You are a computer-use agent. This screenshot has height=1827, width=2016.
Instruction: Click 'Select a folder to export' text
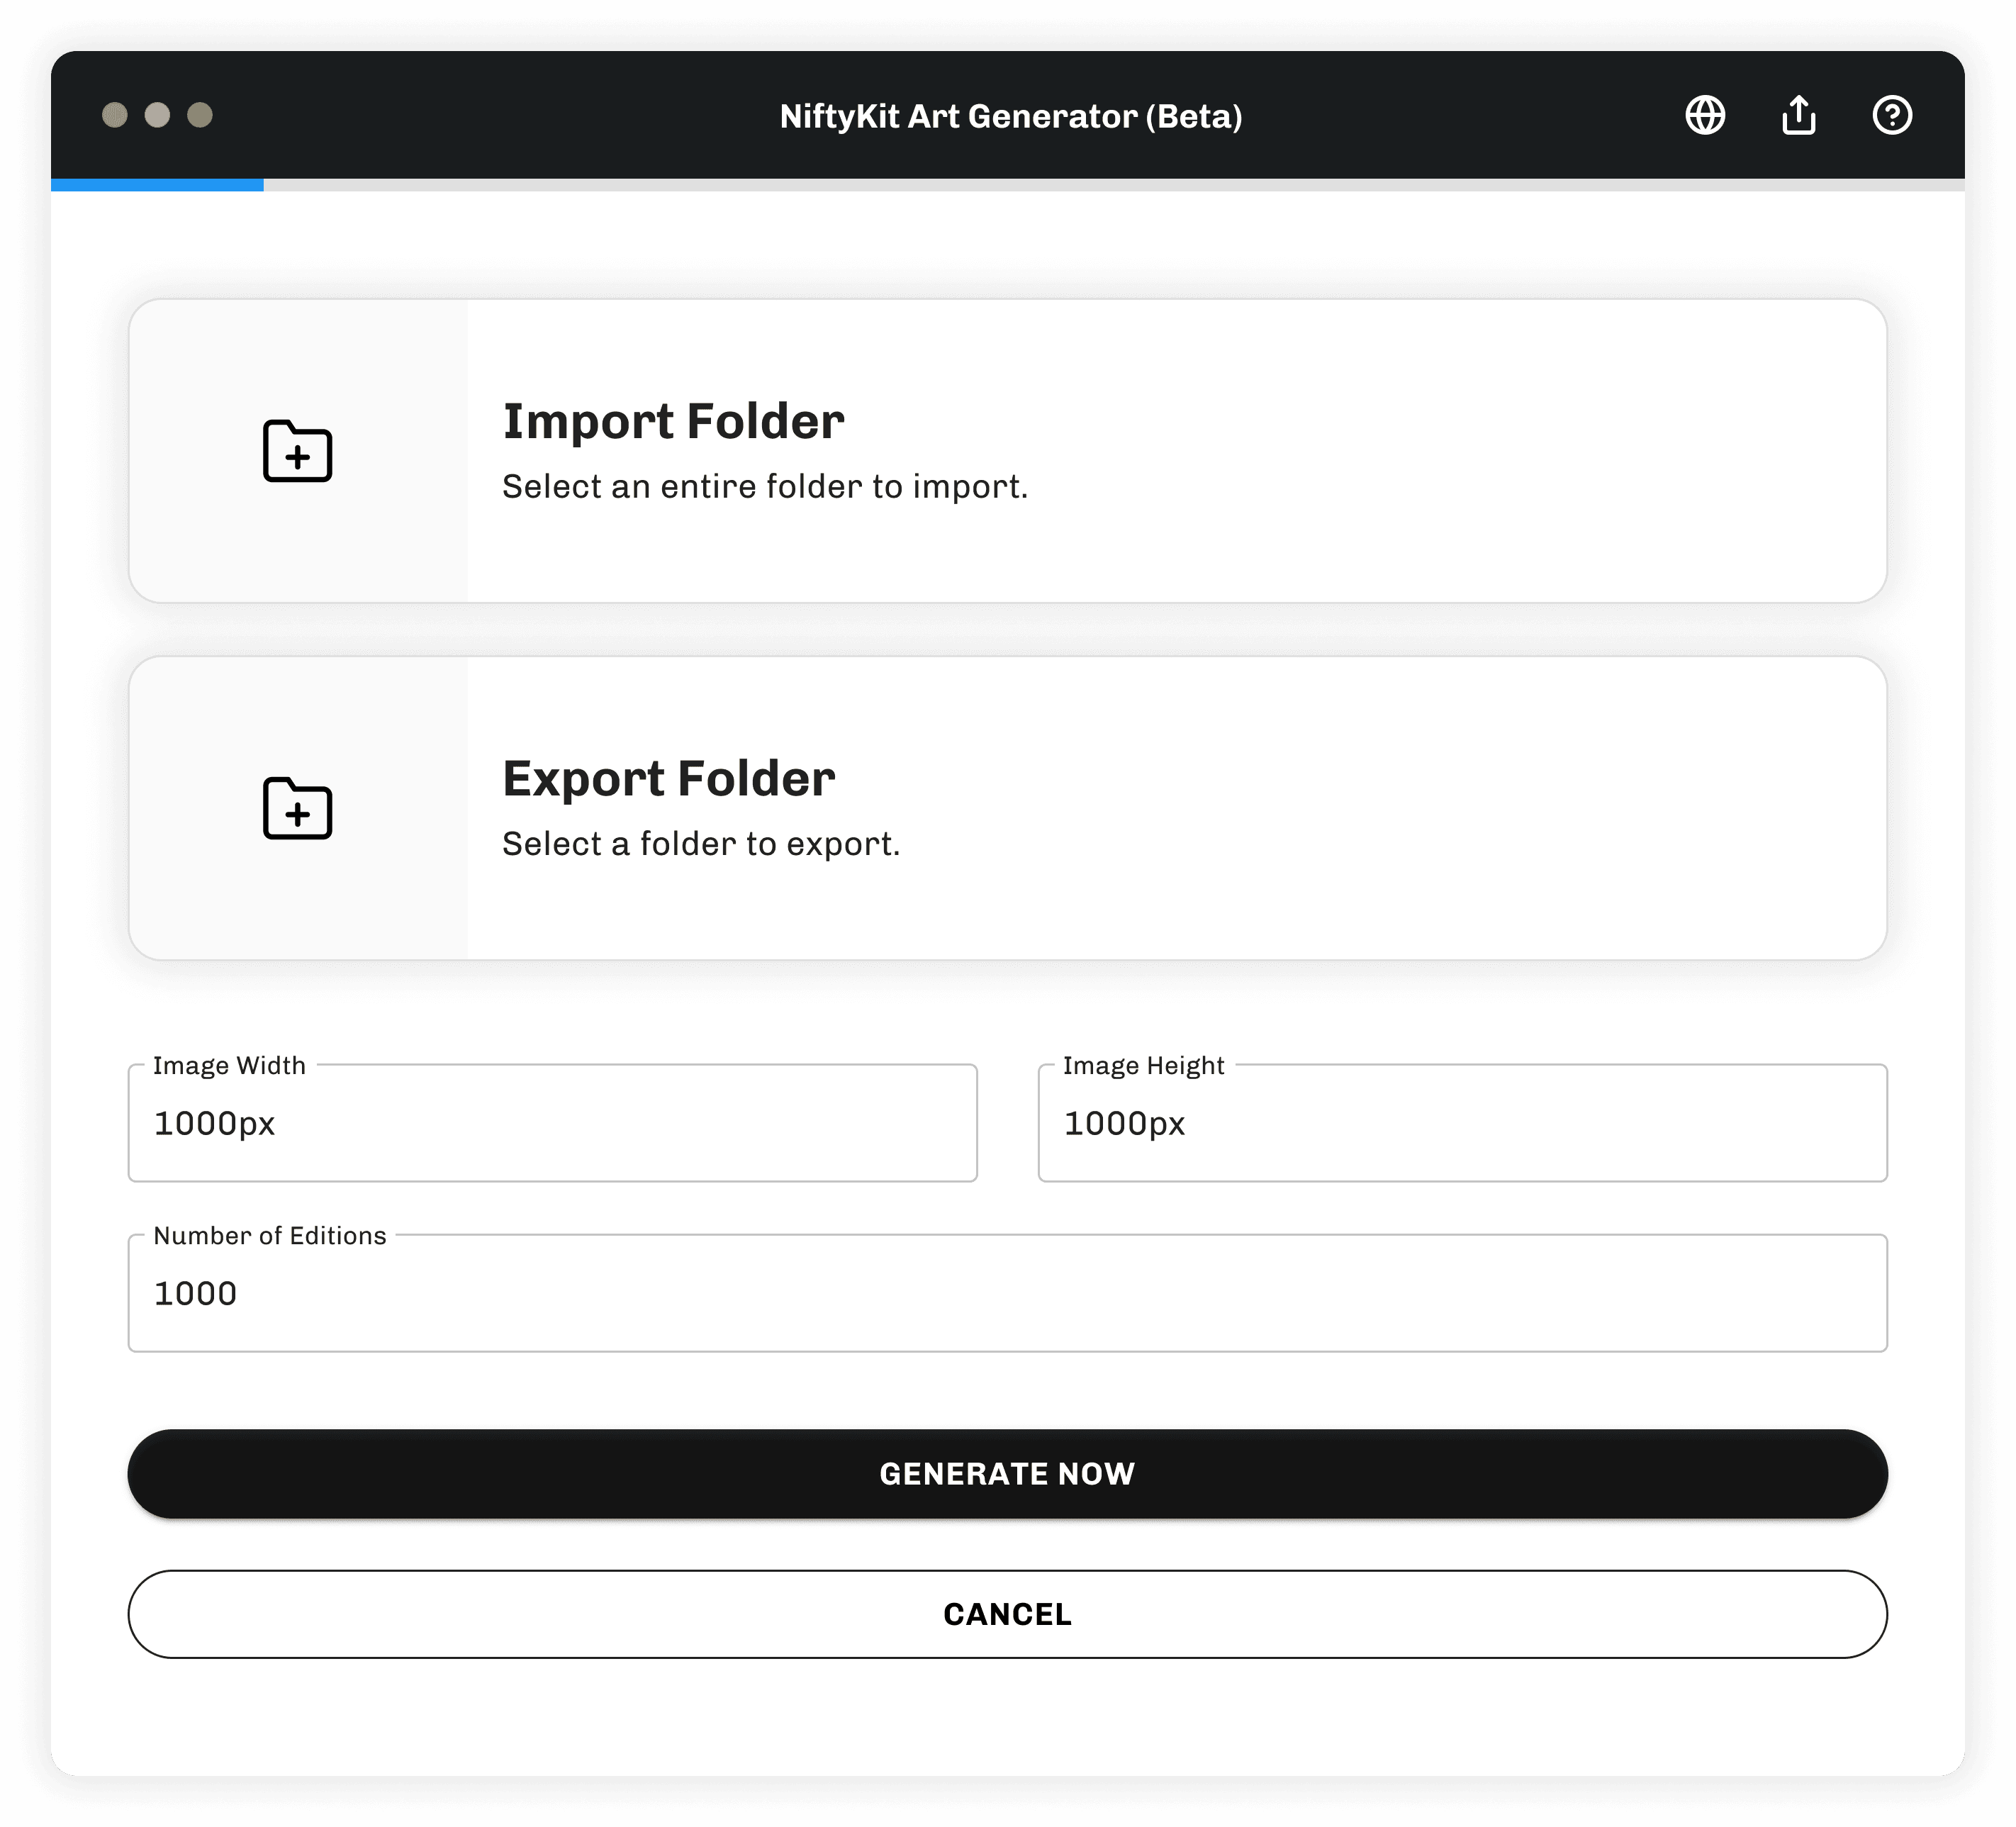click(700, 844)
